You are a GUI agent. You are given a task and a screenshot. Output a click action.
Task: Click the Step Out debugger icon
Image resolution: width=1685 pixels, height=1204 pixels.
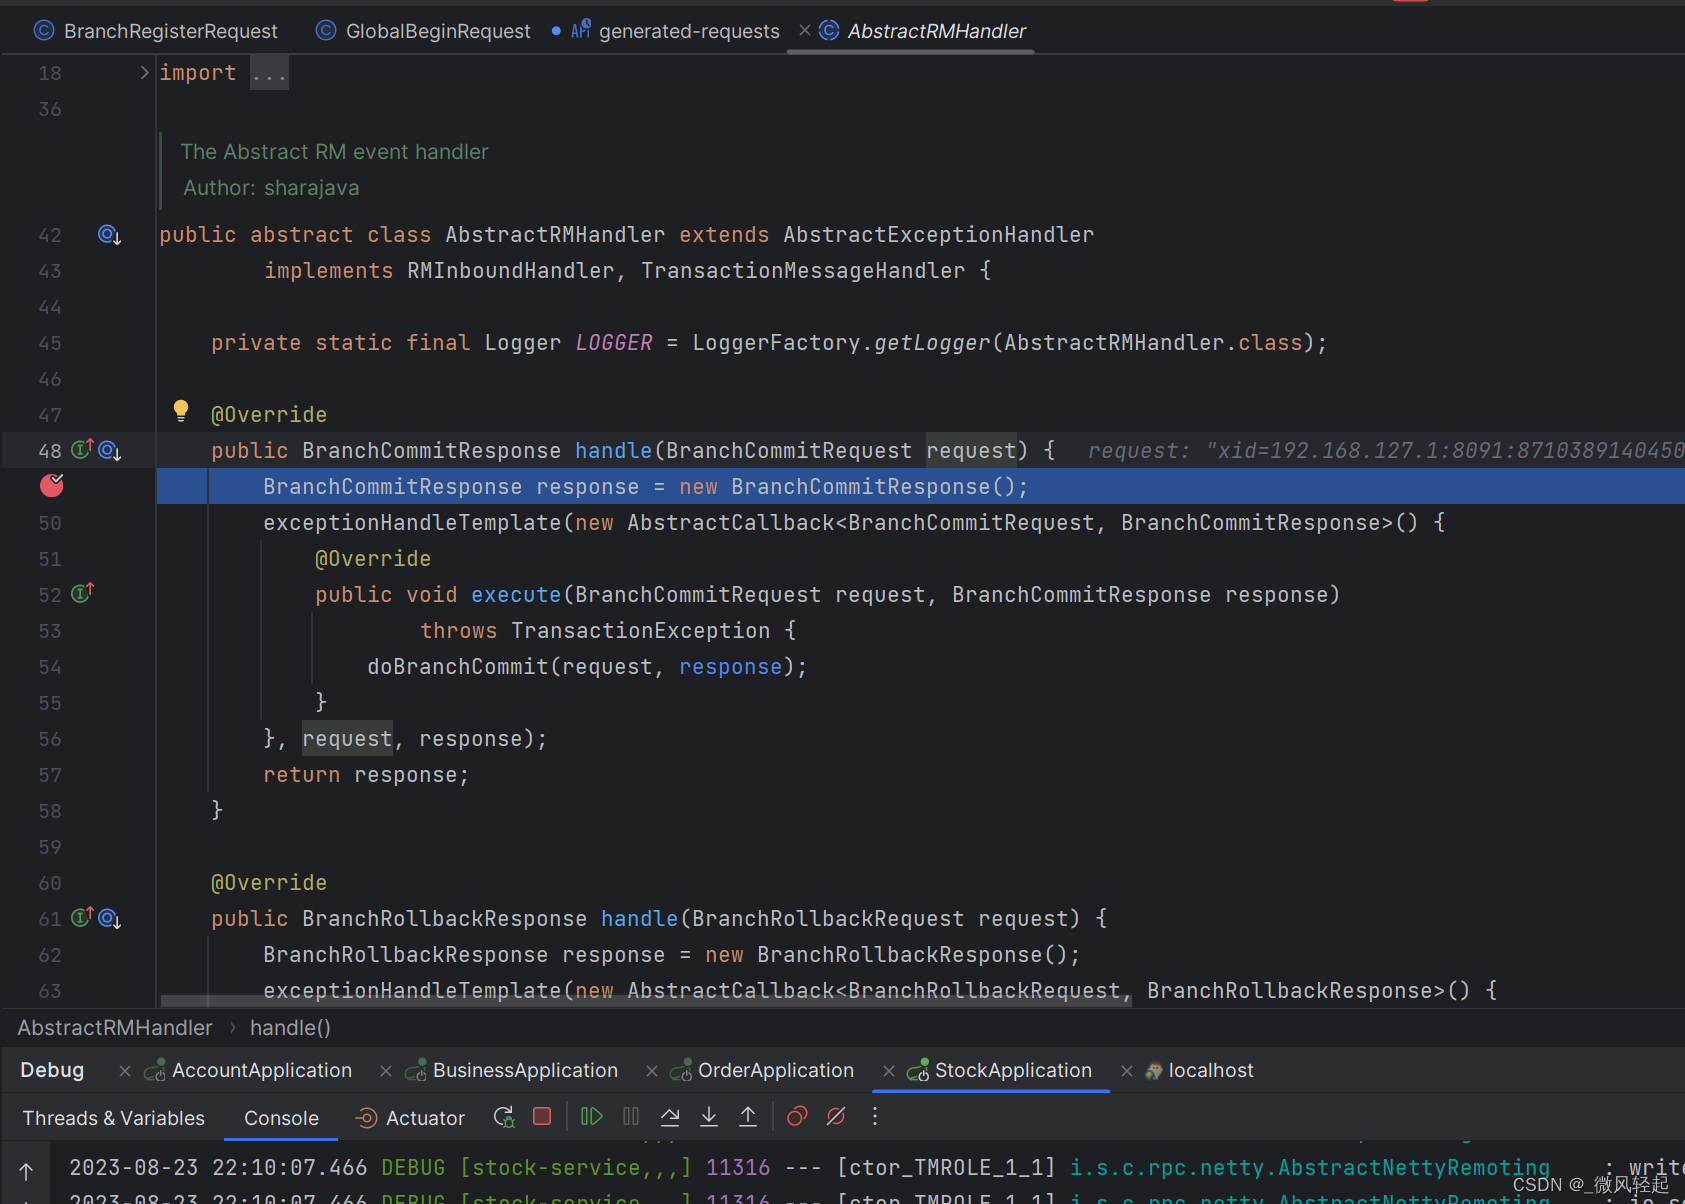coord(748,1117)
